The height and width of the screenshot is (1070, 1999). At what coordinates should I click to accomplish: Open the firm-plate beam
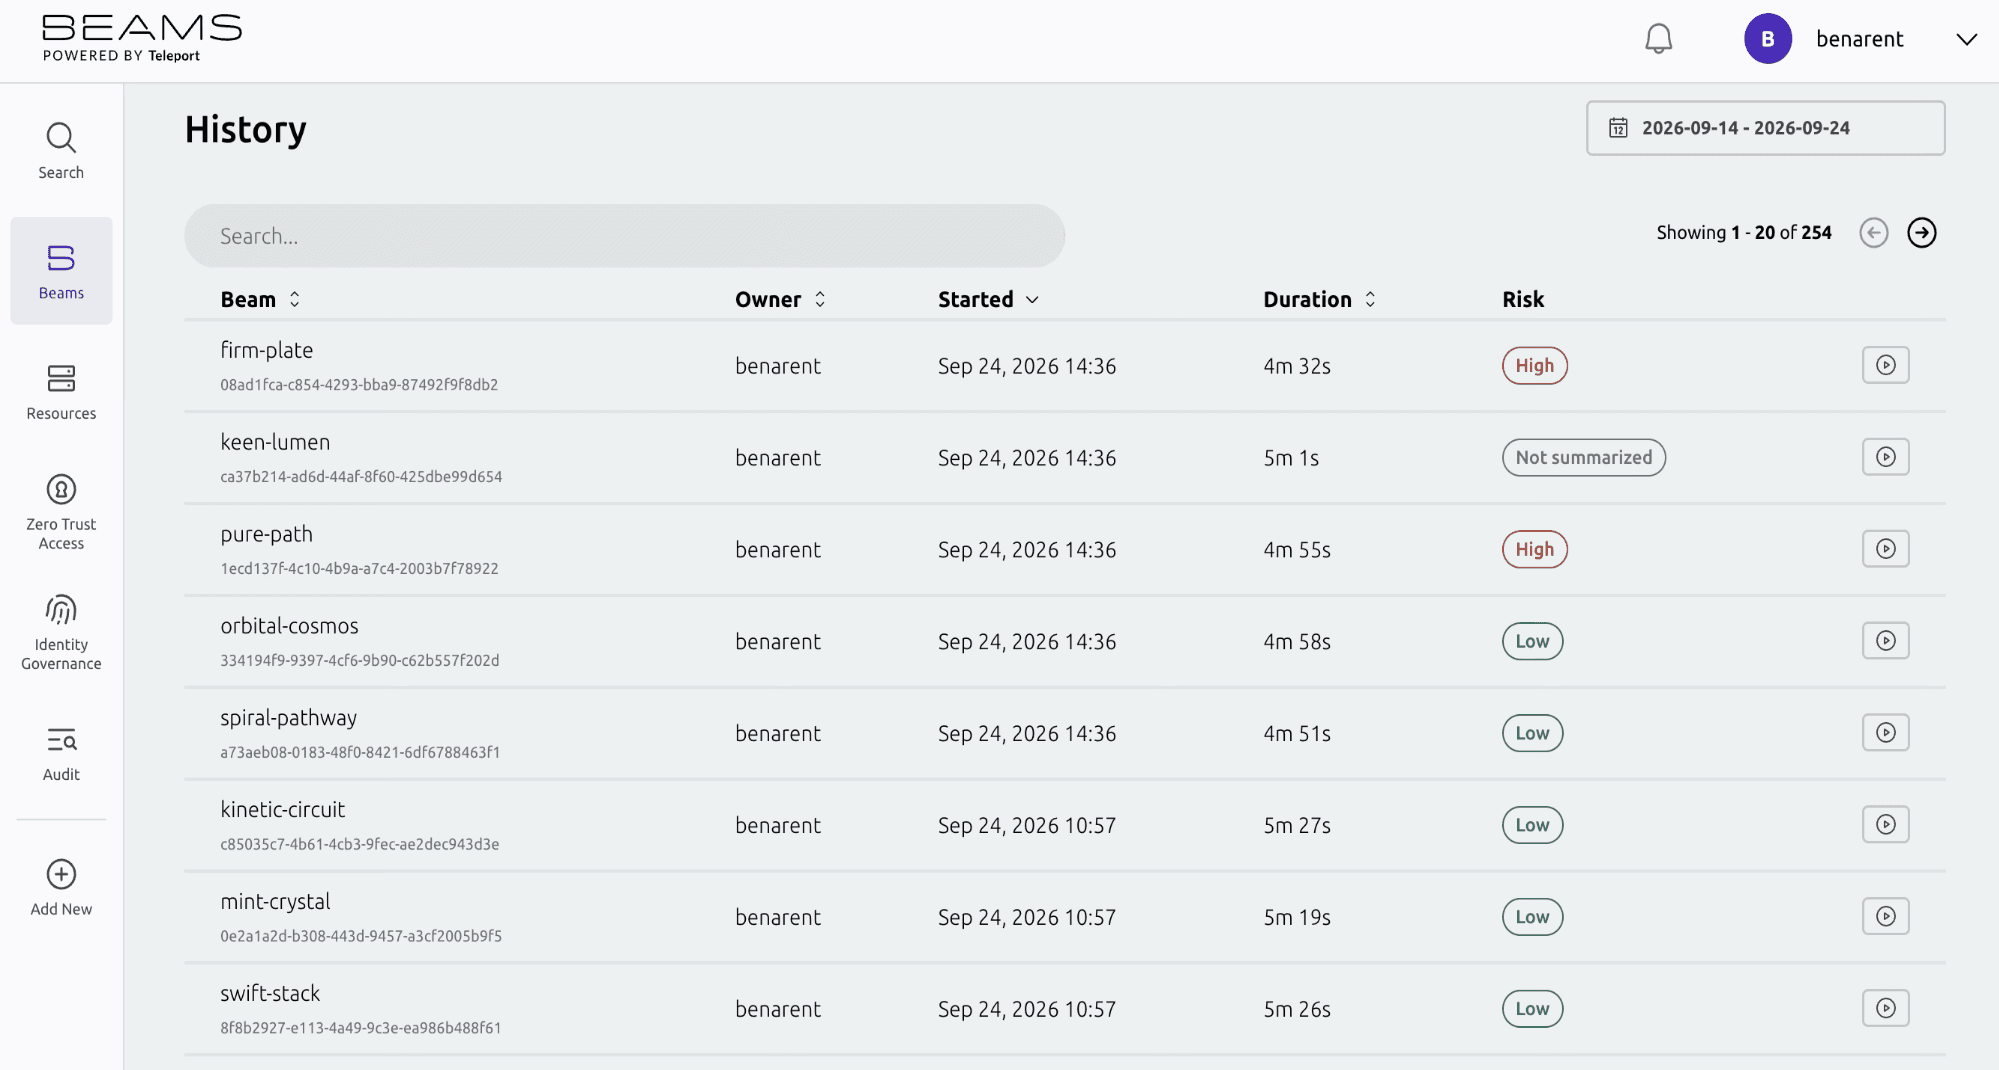[x=1065, y=366]
